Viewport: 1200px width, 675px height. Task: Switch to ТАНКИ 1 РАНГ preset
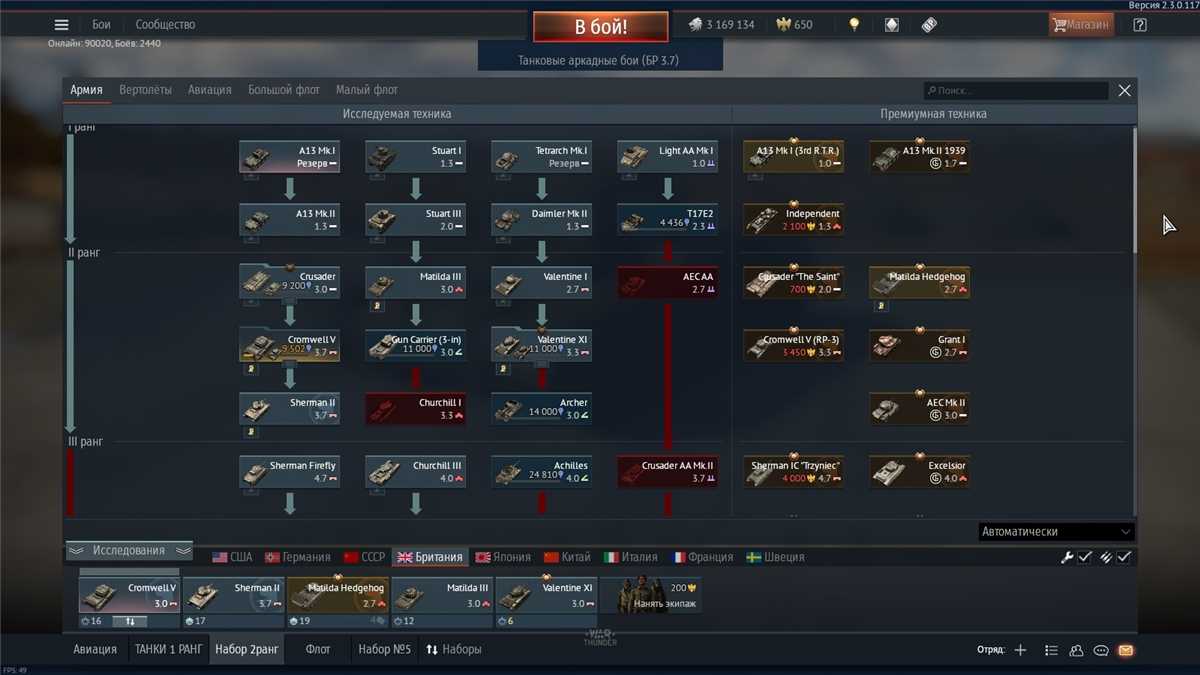coord(168,649)
